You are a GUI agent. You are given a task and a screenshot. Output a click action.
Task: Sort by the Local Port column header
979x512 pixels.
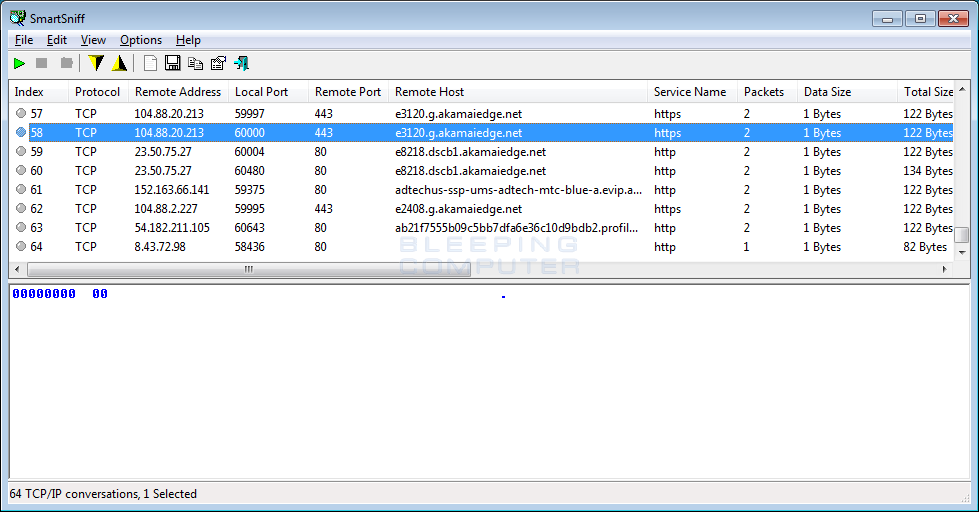268,92
